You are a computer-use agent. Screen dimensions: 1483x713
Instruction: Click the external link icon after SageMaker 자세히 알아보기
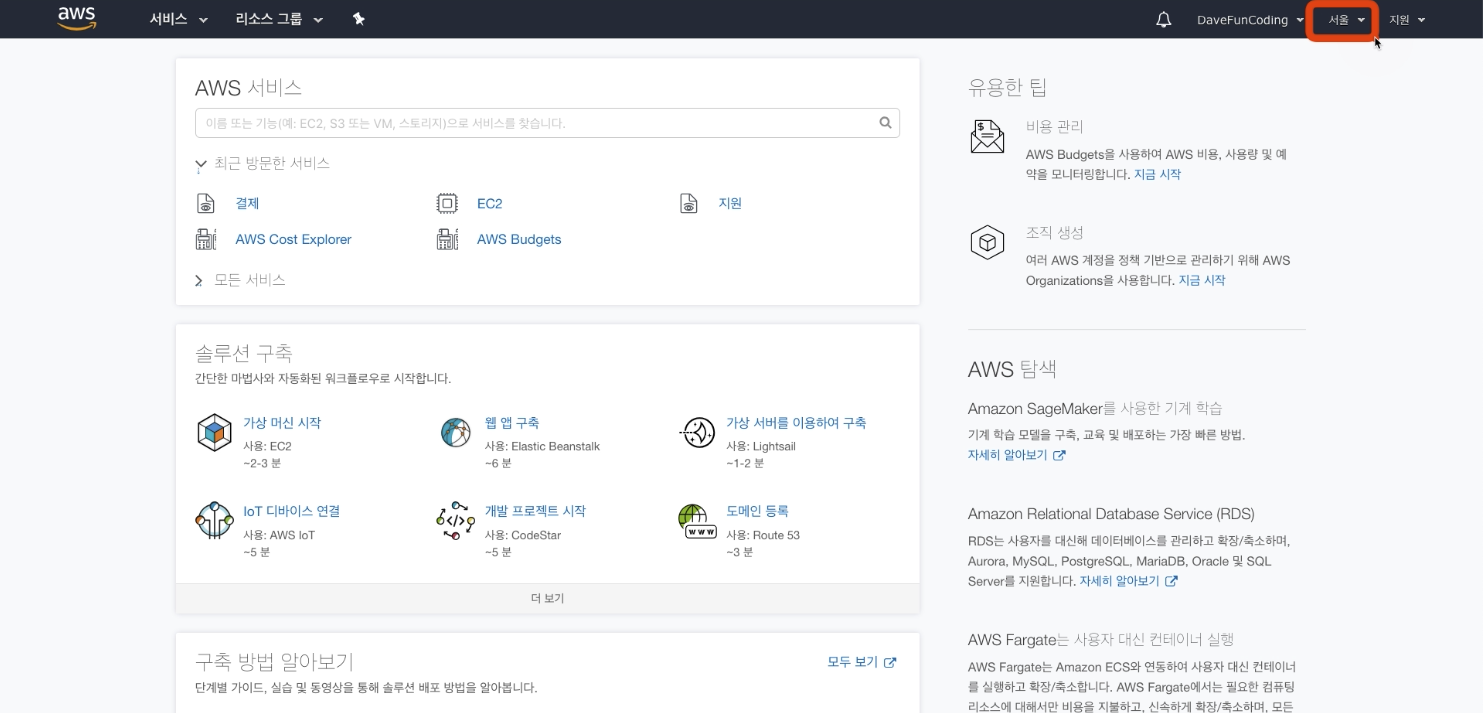pos(1059,455)
